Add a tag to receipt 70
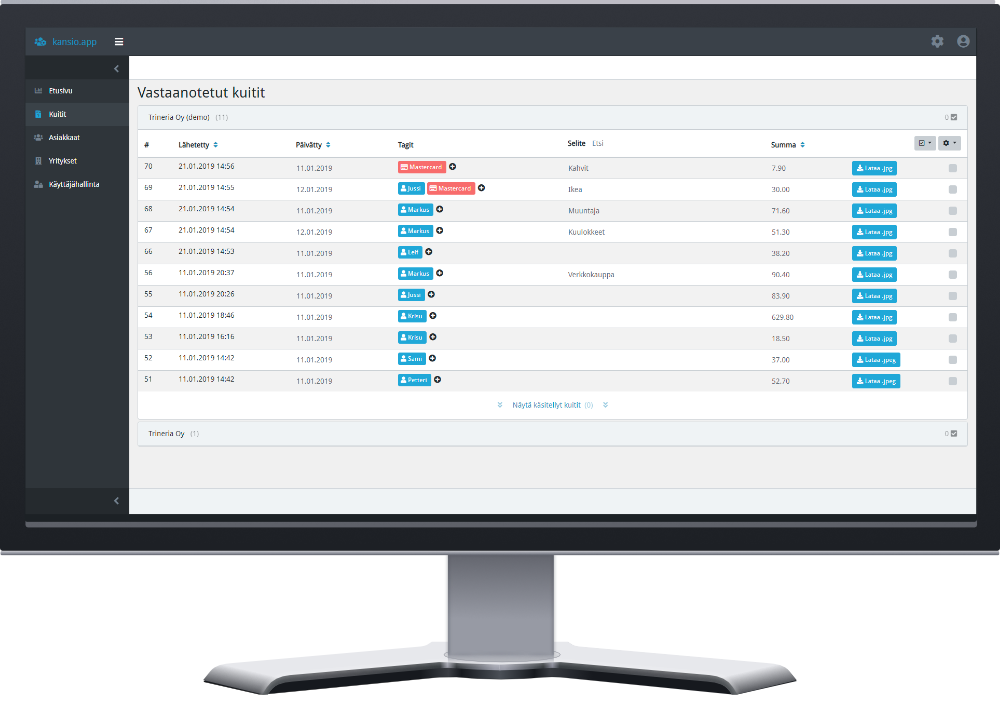The image size is (1000, 701). click(x=453, y=167)
